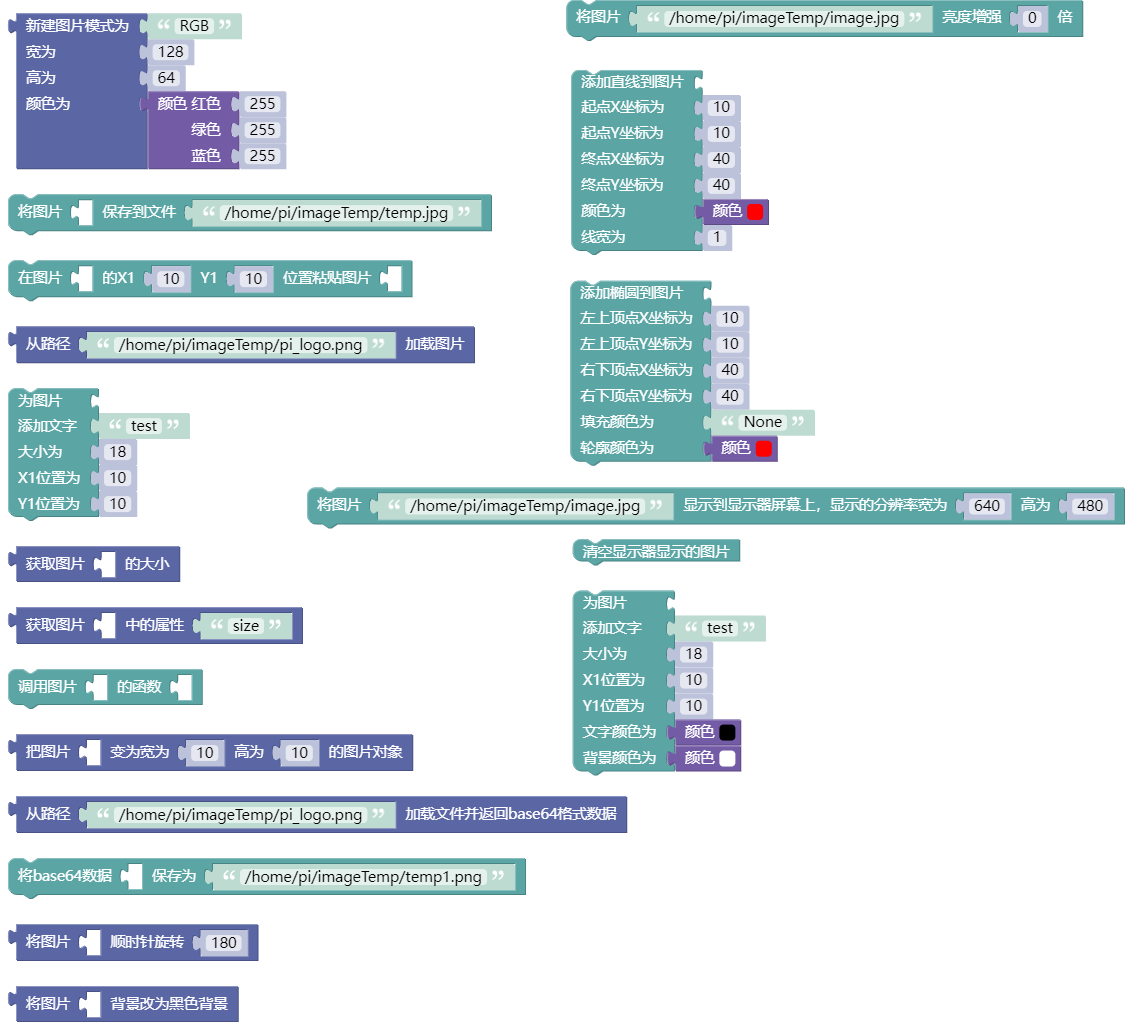Edit the temp1.png save path
1125x1022 pixels.
(x=363, y=877)
